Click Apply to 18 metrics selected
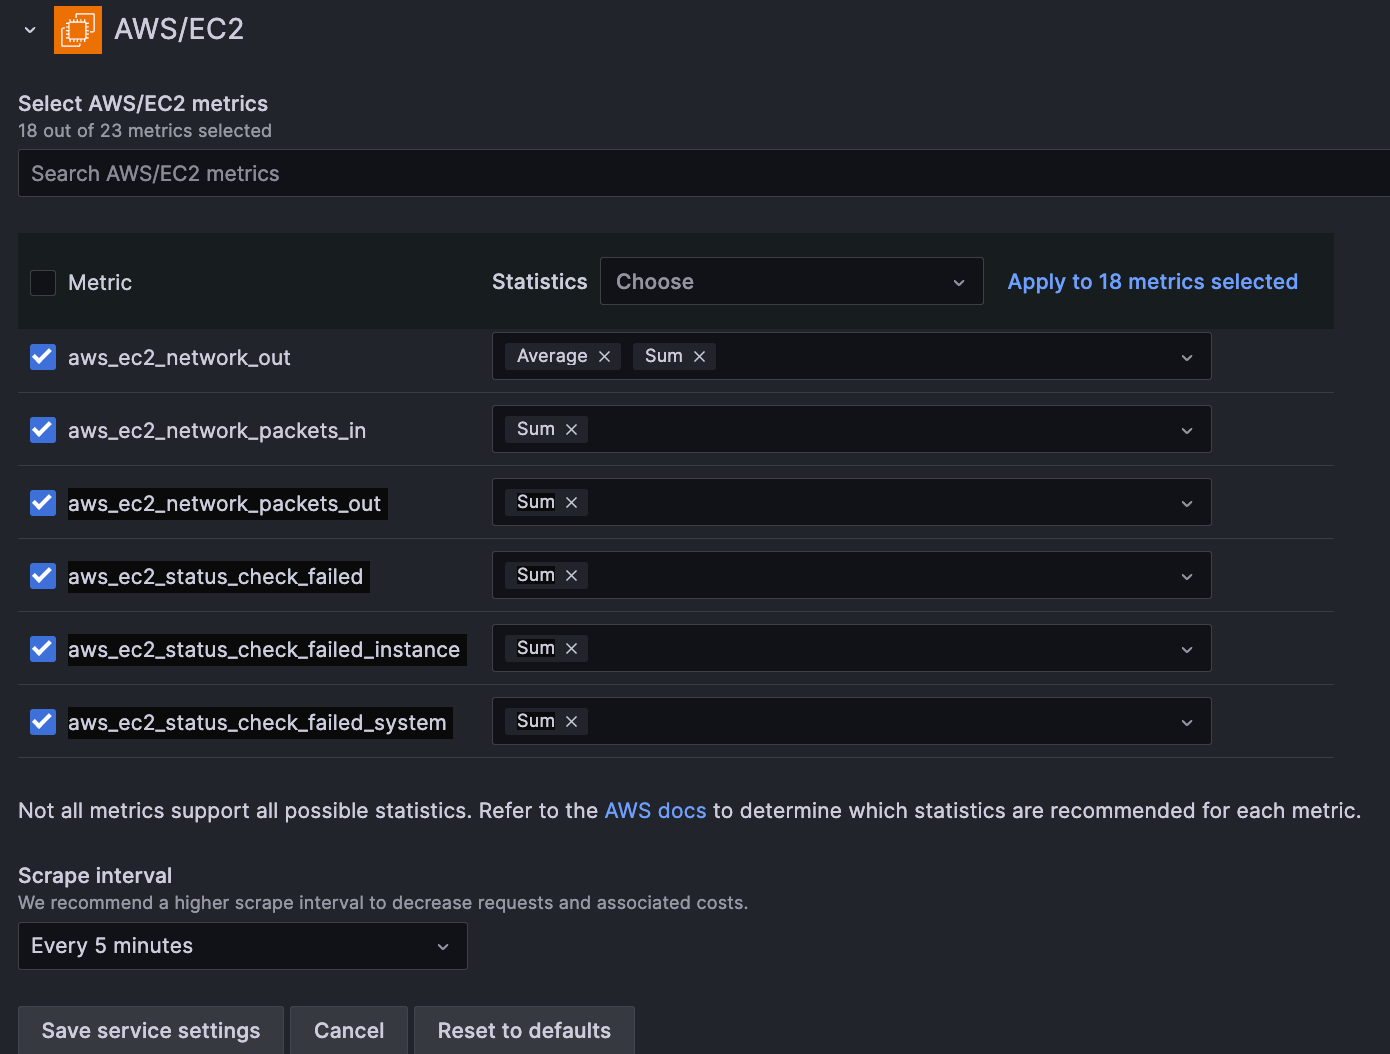 [x=1152, y=281]
